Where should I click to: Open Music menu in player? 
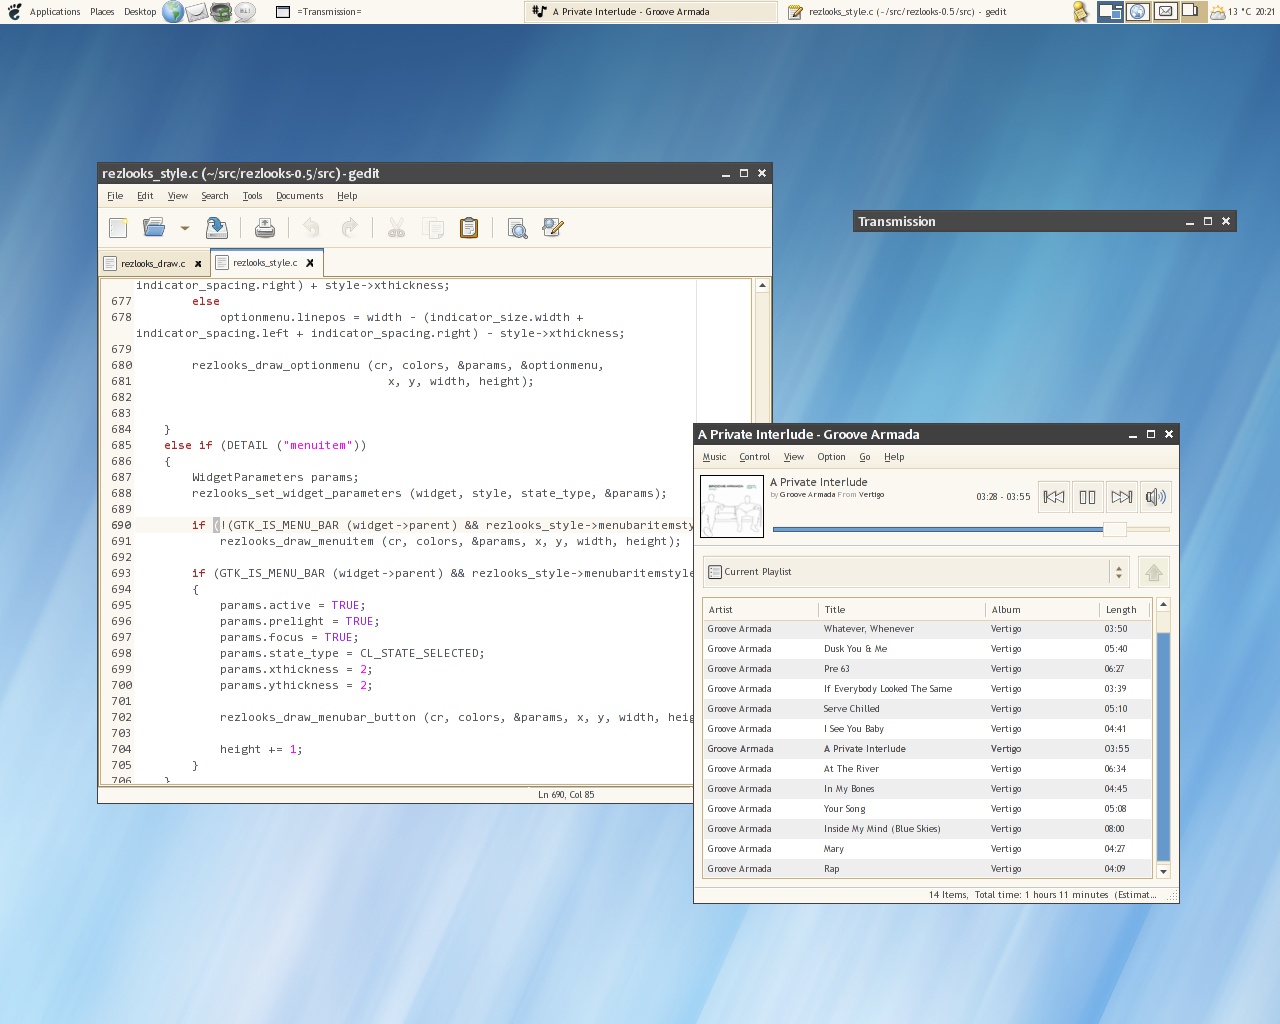714,457
